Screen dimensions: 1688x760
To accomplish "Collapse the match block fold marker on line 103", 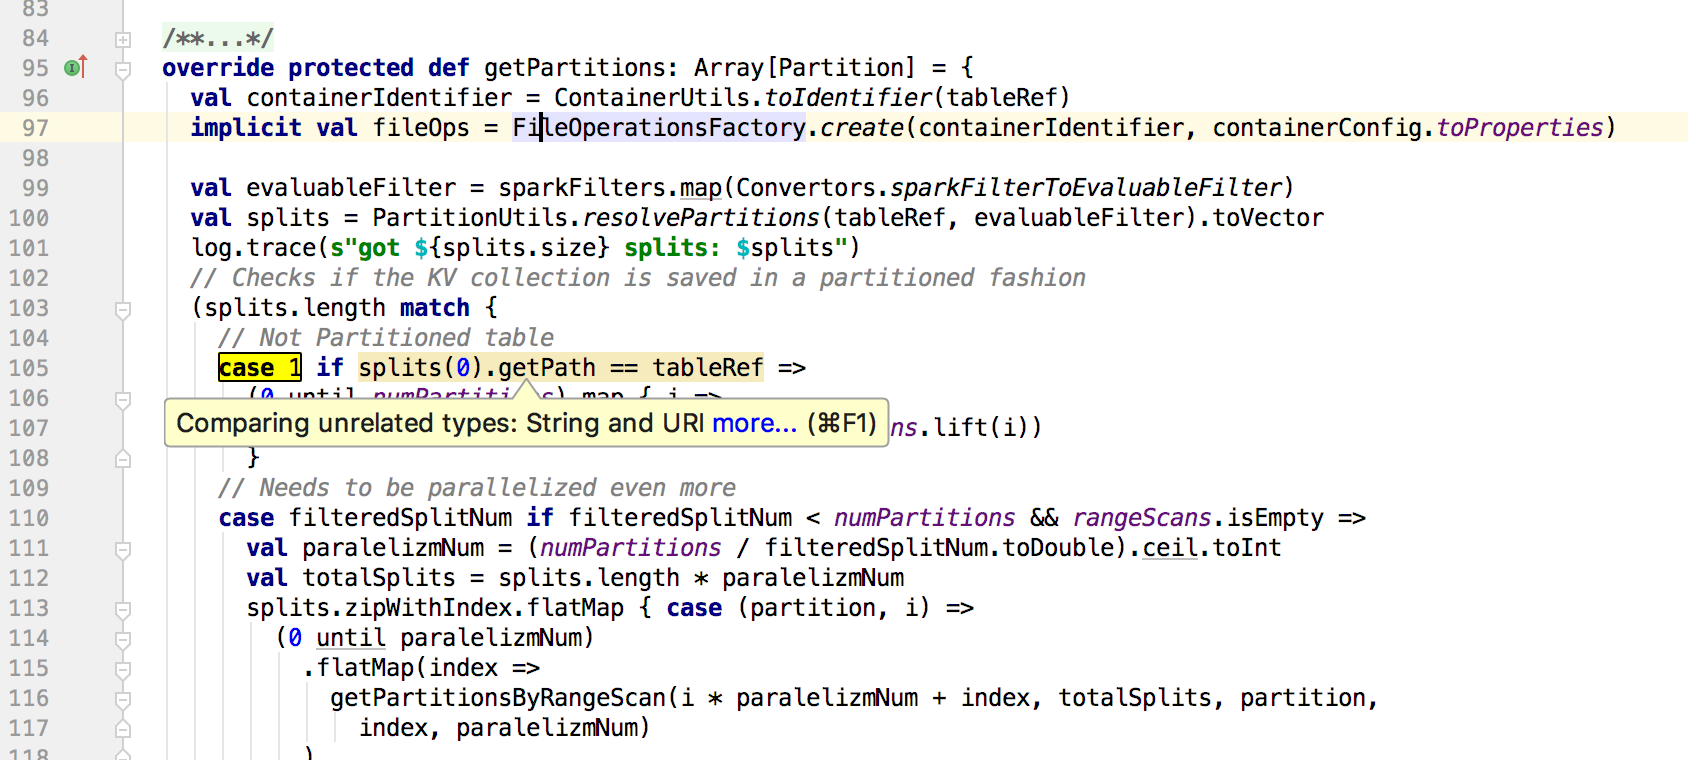I will click(123, 310).
